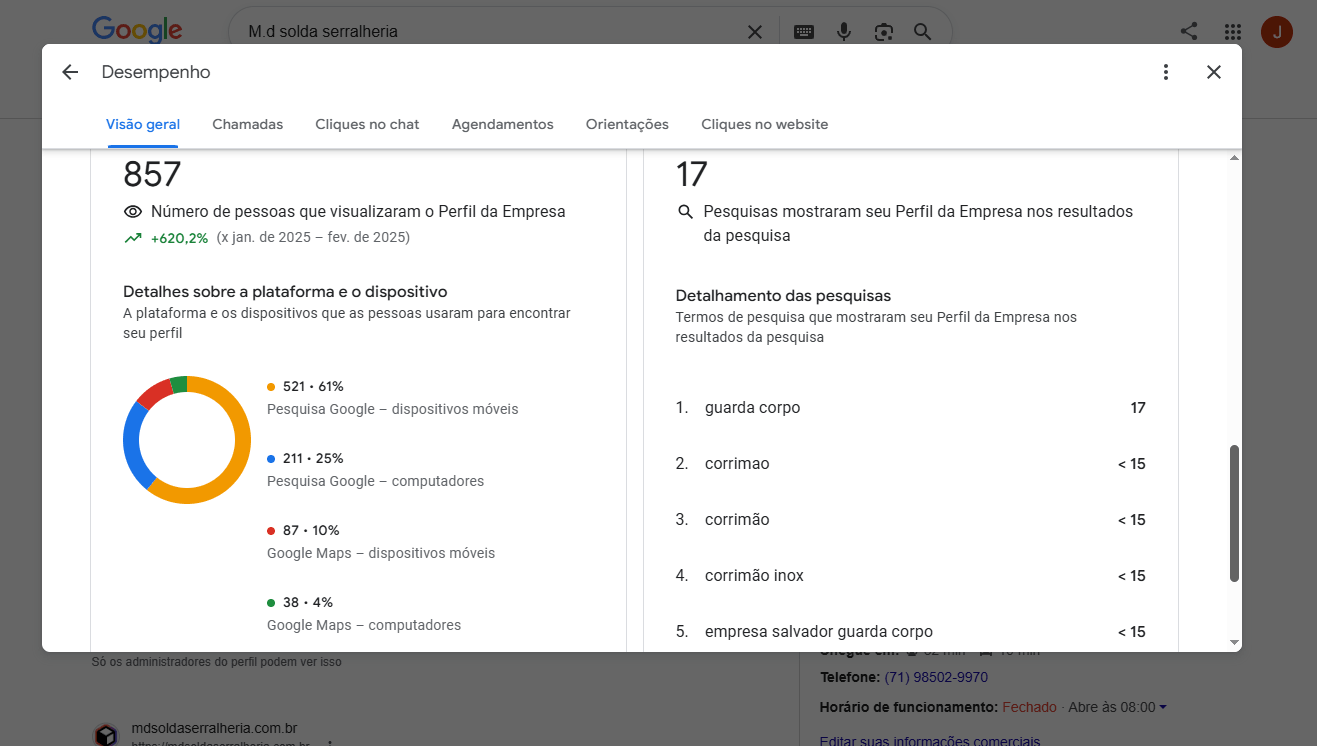Viewport: 1322px width, 746px height.
Task: Open search by image camera icon
Action: [883, 32]
